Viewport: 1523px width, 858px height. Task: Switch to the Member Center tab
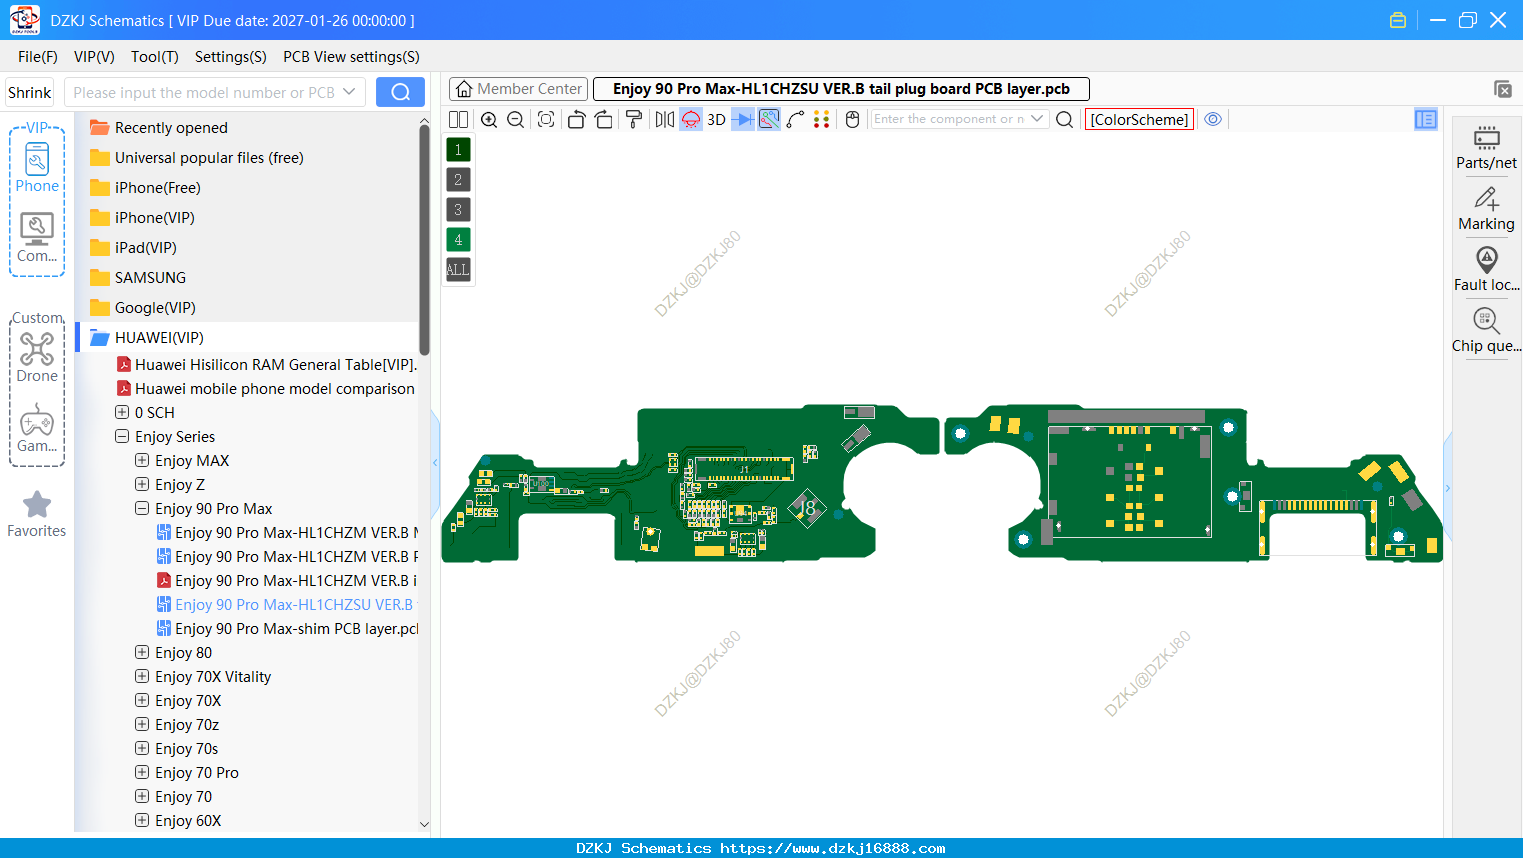click(518, 89)
